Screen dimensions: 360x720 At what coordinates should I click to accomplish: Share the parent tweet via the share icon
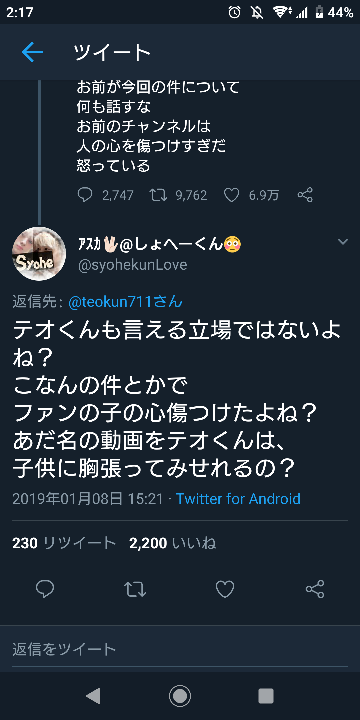pos(305,195)
